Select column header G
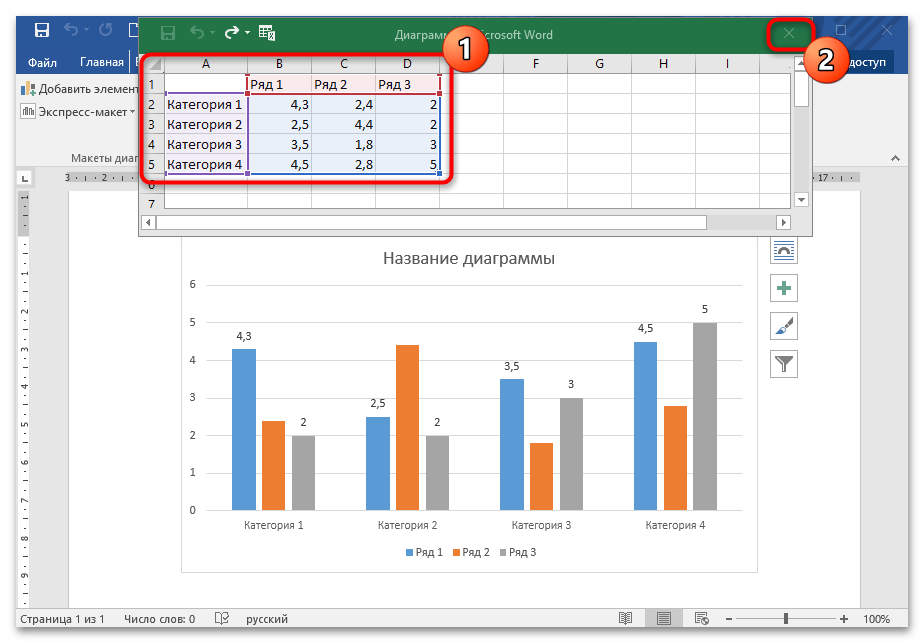This screenshot has height=643, width=924. click(x=599, y=64)
